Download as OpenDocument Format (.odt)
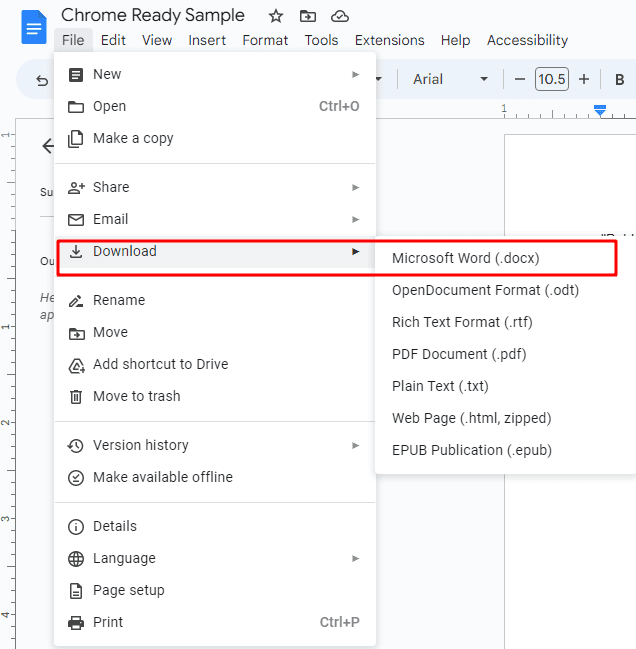636x649 pixels. [x=505, y=290]
